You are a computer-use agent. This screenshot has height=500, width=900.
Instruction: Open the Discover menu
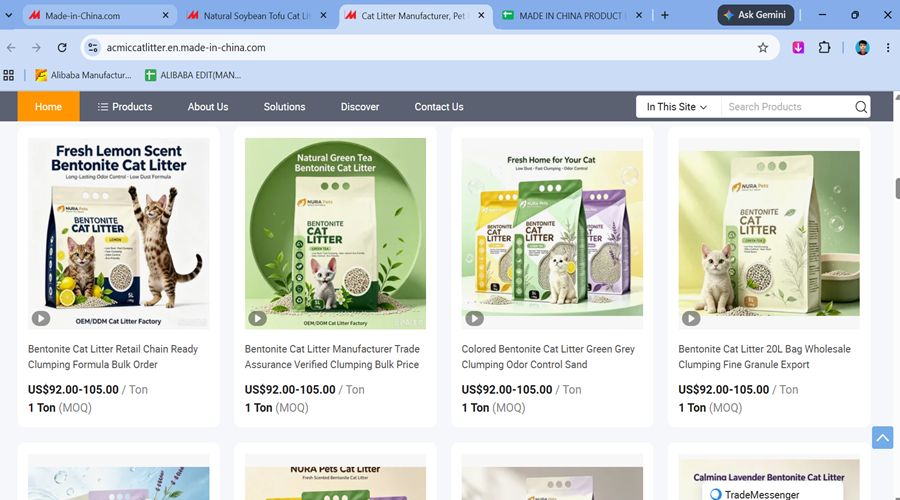pos(360,107)
